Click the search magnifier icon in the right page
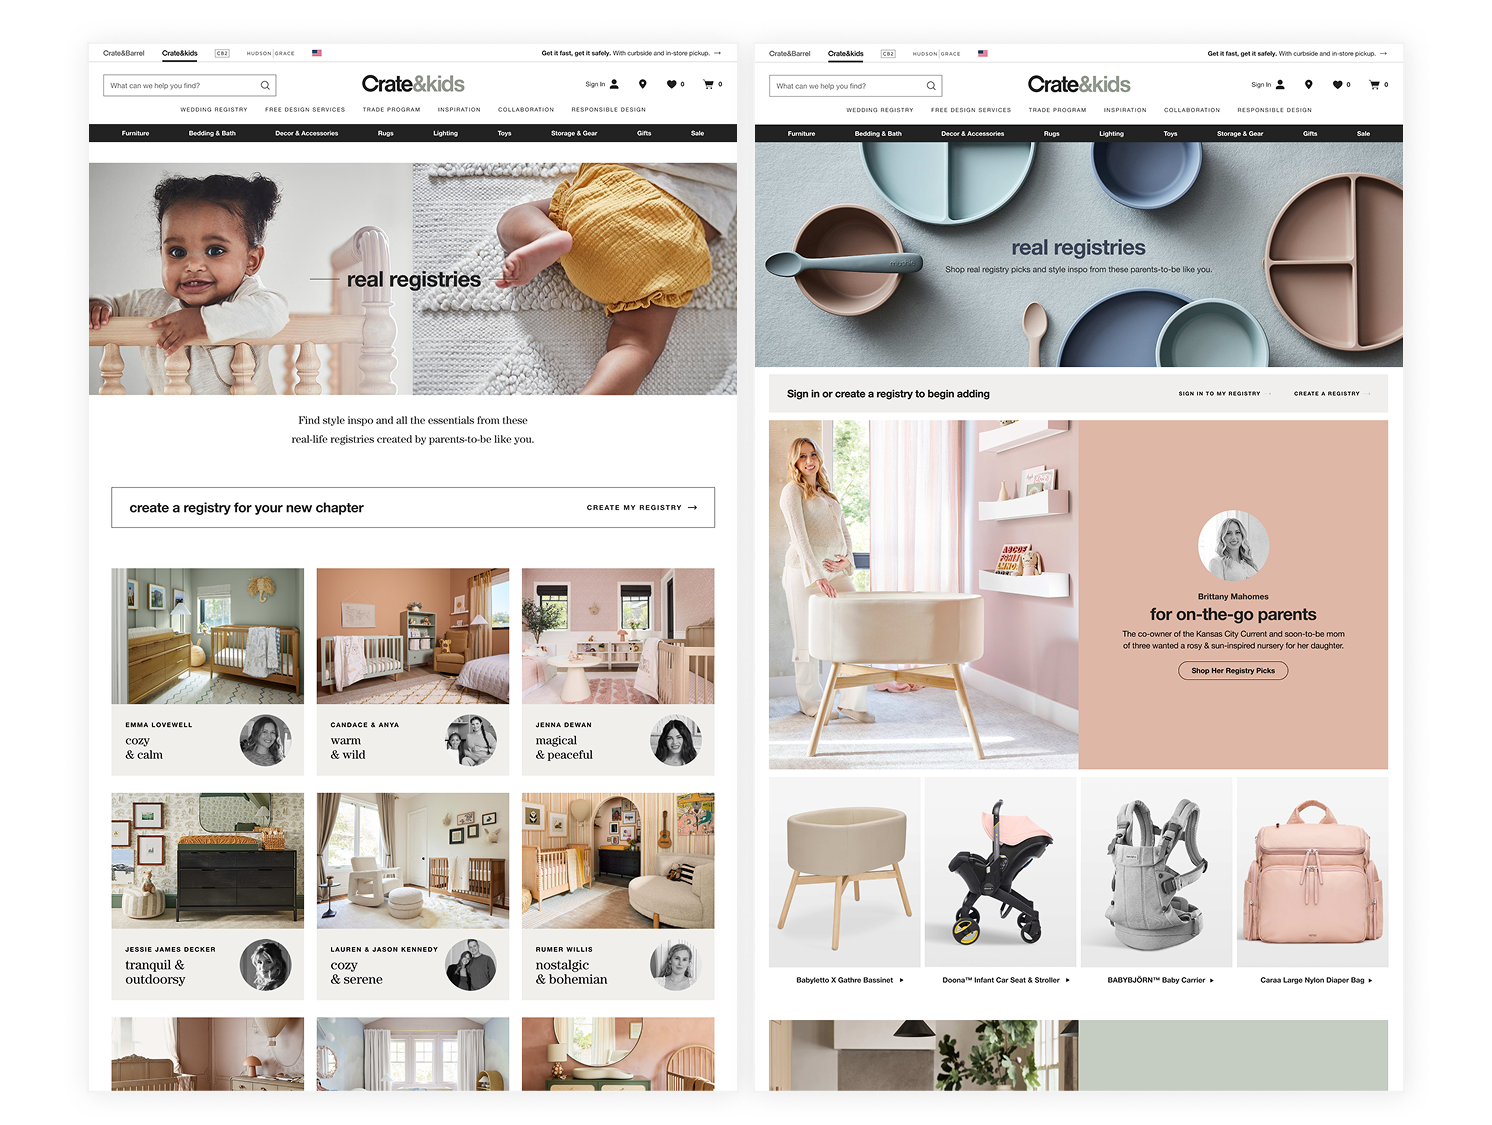Viewport: 1492px width, 1125px height. click(x=931, y=86)
